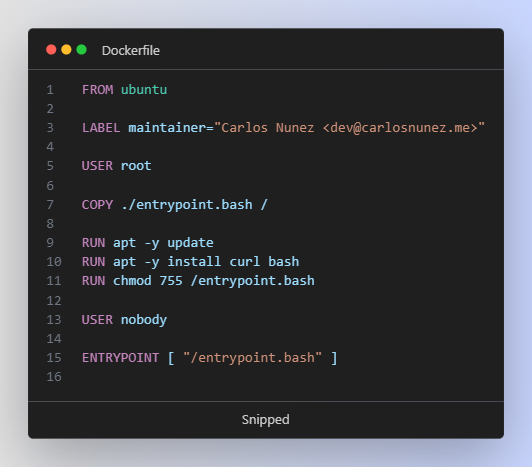Click the COPY keyword on line 7
This screenshot has height=467, width=532.
97,205
